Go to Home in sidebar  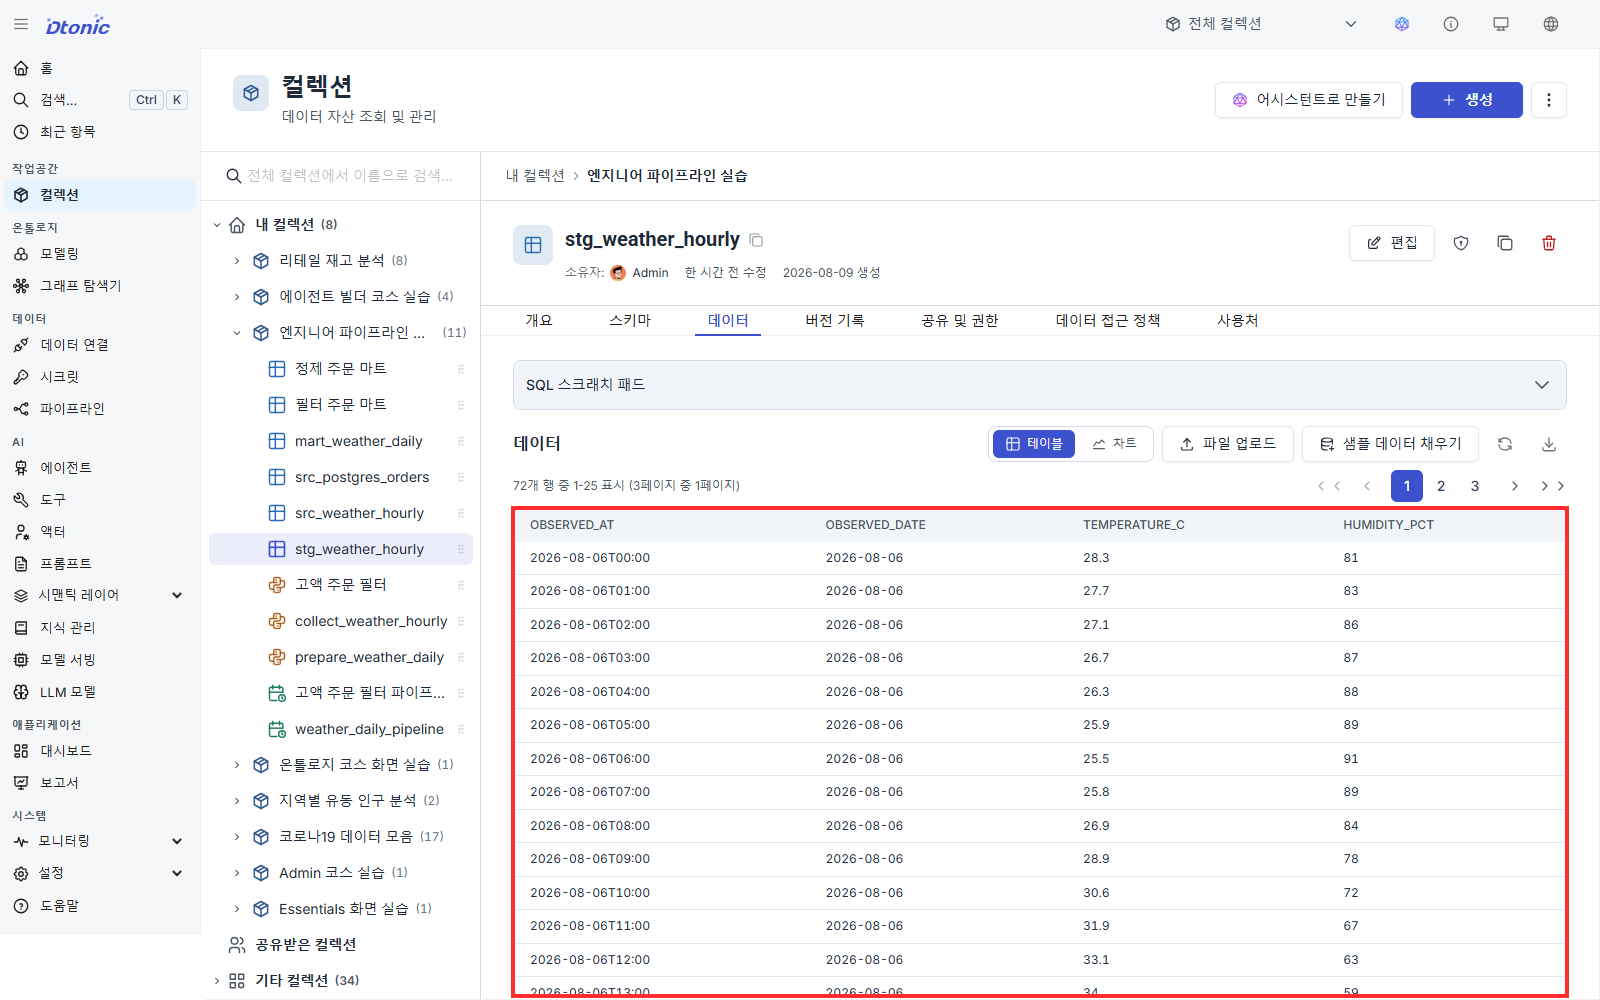(100, 68)
